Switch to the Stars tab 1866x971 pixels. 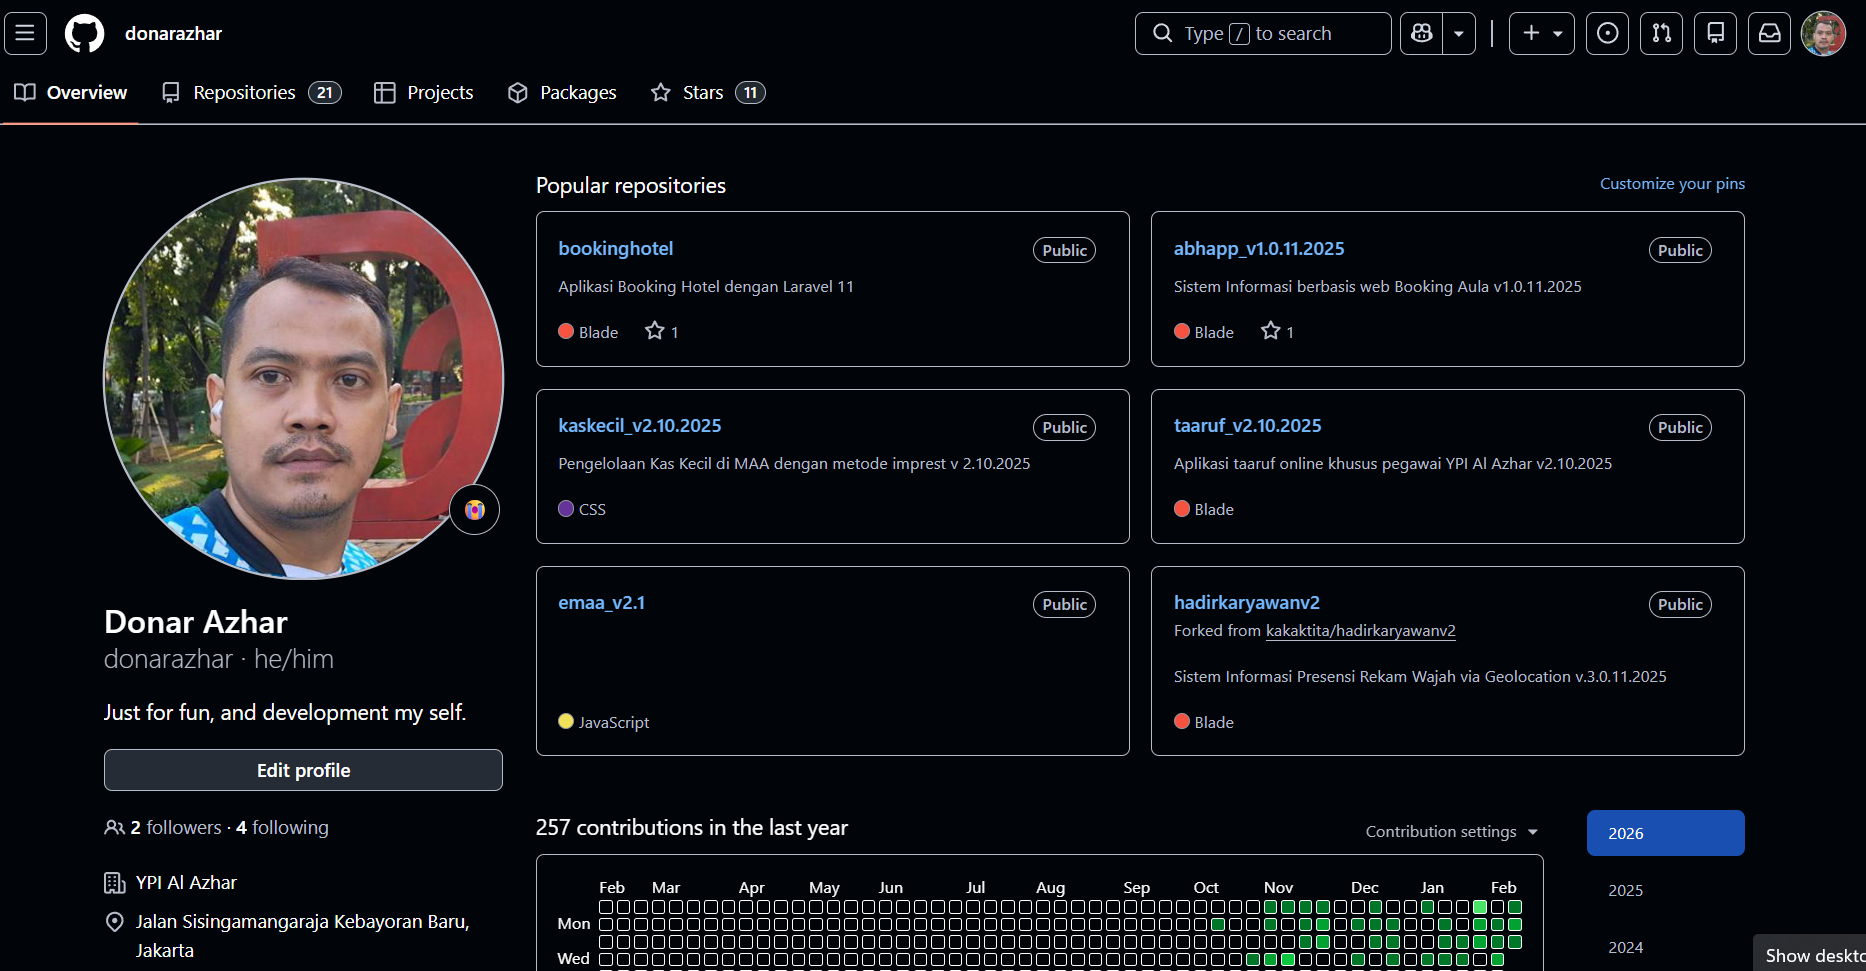(x=708, y=92)
